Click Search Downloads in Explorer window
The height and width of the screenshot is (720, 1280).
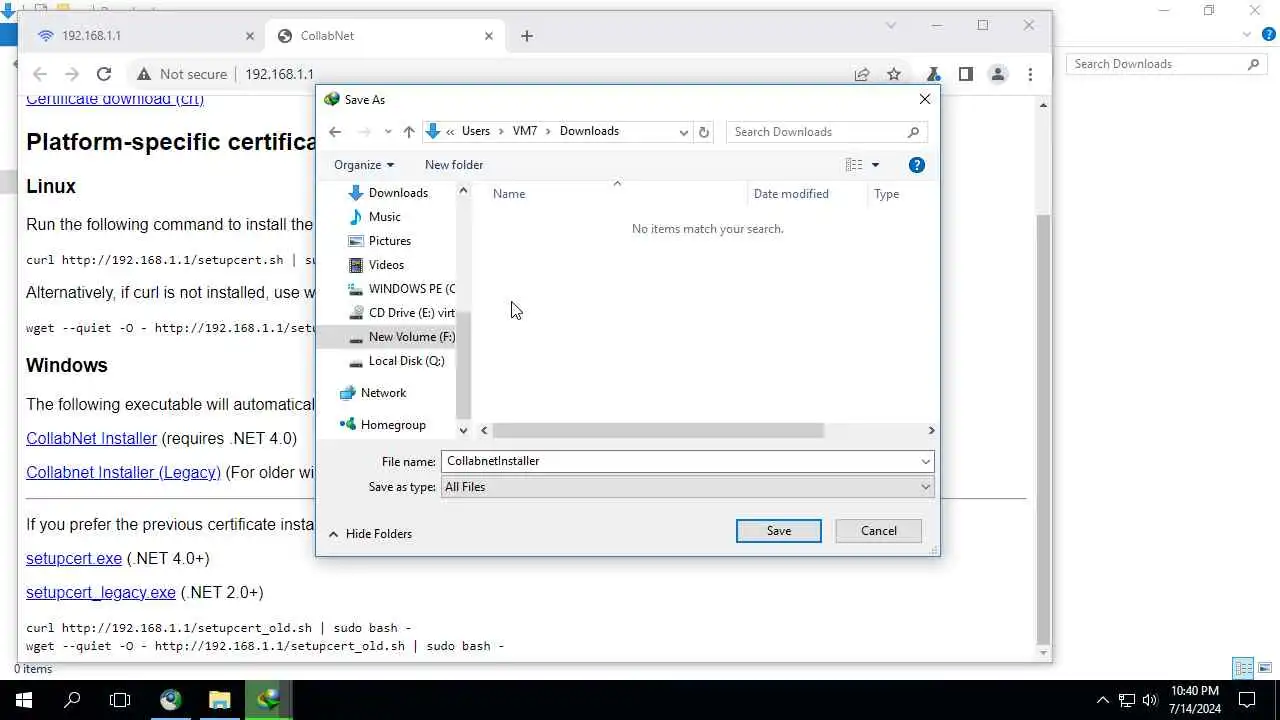click(x=1166, y=64)
